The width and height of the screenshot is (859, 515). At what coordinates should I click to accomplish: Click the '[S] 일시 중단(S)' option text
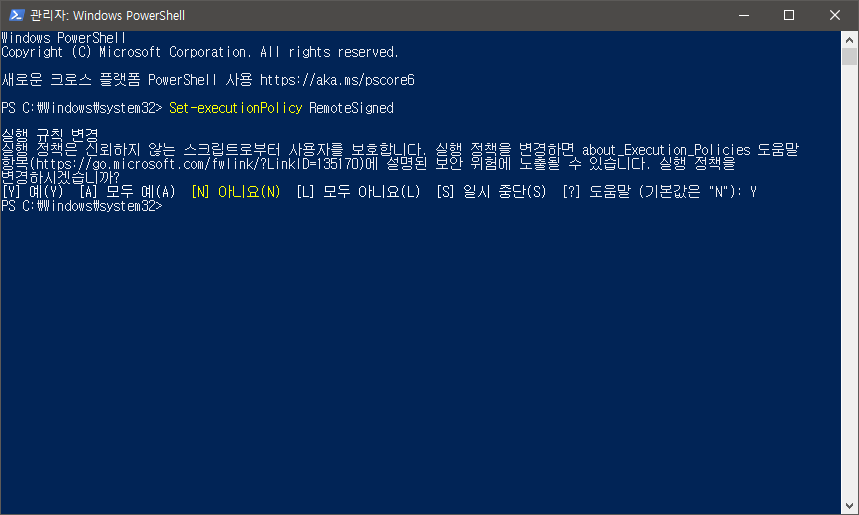click(491, 191)
